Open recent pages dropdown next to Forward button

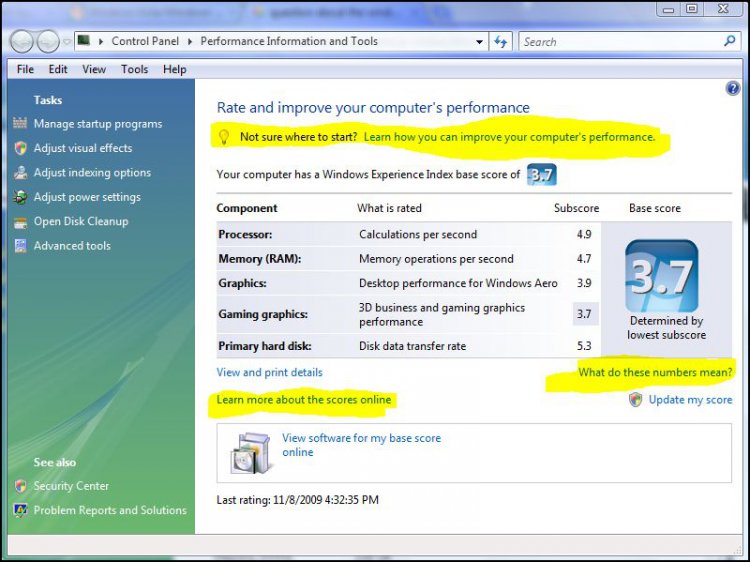[x=67, y=42]
